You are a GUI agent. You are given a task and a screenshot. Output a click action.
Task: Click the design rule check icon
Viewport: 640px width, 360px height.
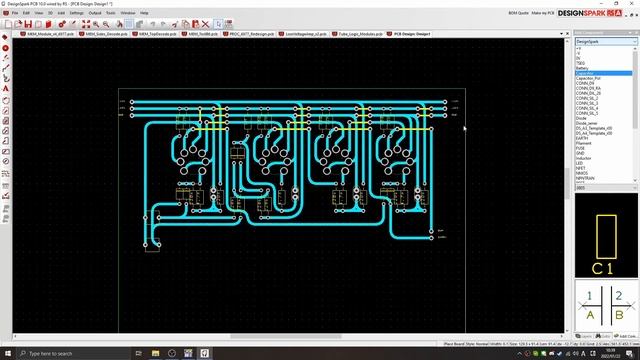pyautogui.click(x=5, y=196)
